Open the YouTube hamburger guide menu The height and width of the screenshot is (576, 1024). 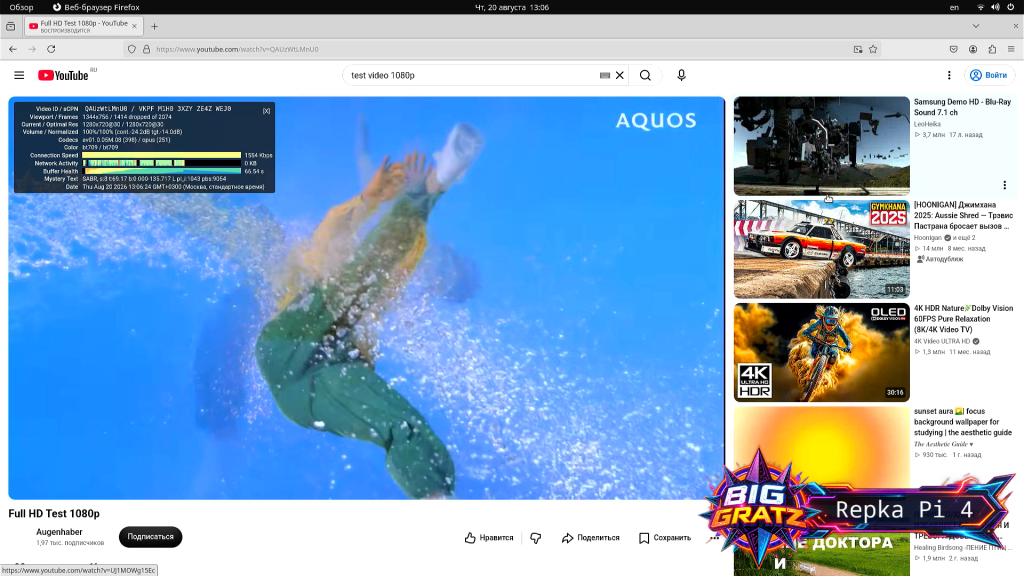point(19,75)
